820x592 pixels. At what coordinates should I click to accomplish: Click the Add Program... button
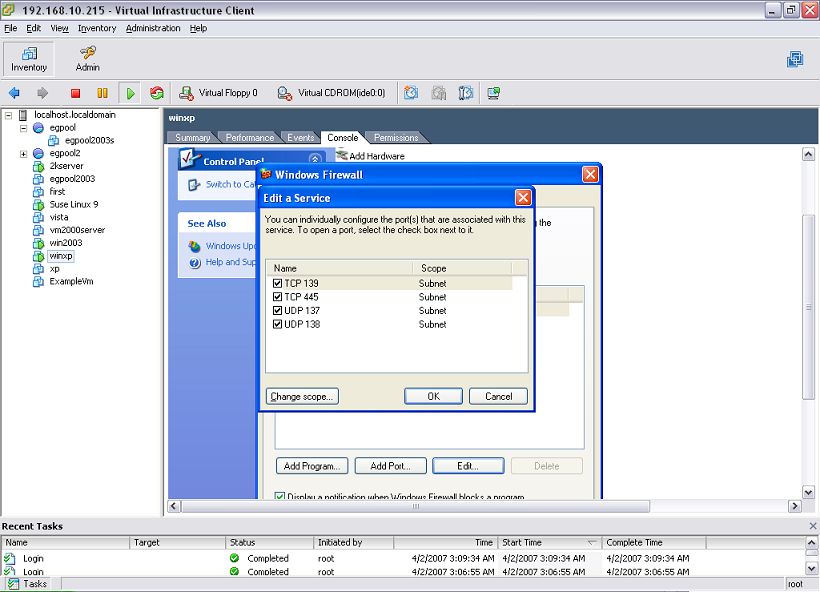tap(312, 466)
